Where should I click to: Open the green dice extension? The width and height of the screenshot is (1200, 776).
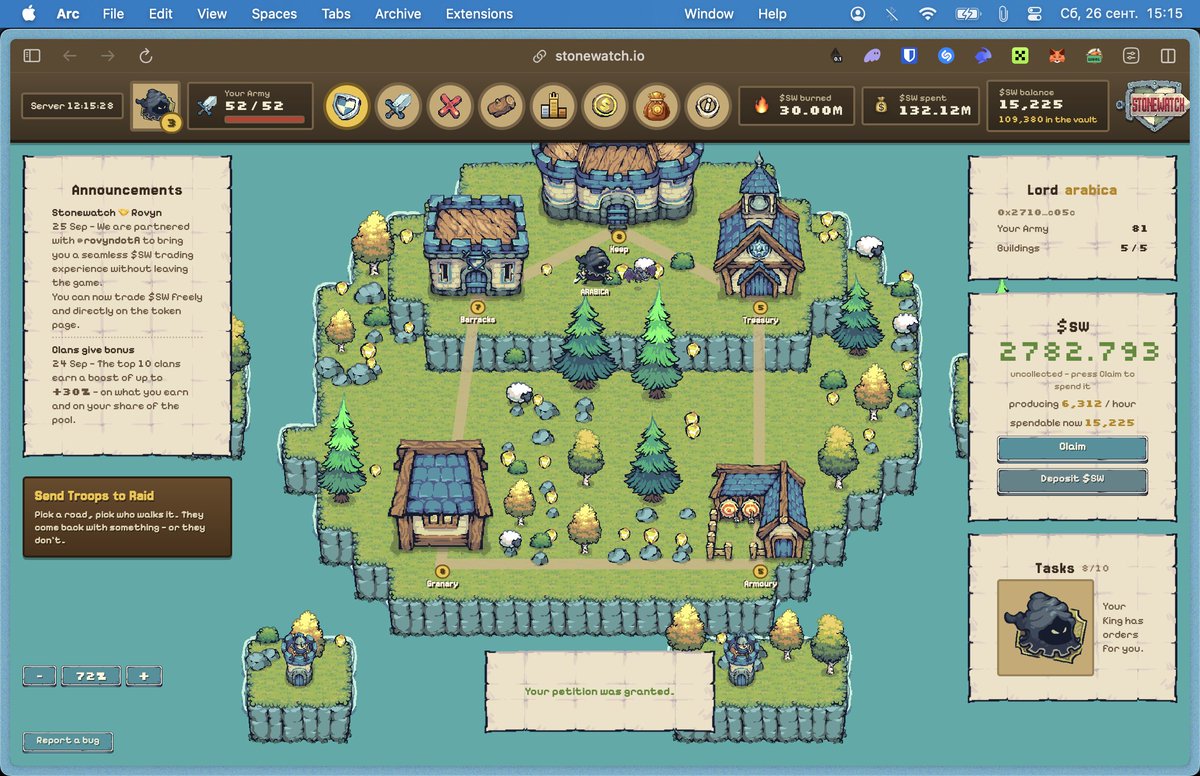click(x=1020, y=56)
